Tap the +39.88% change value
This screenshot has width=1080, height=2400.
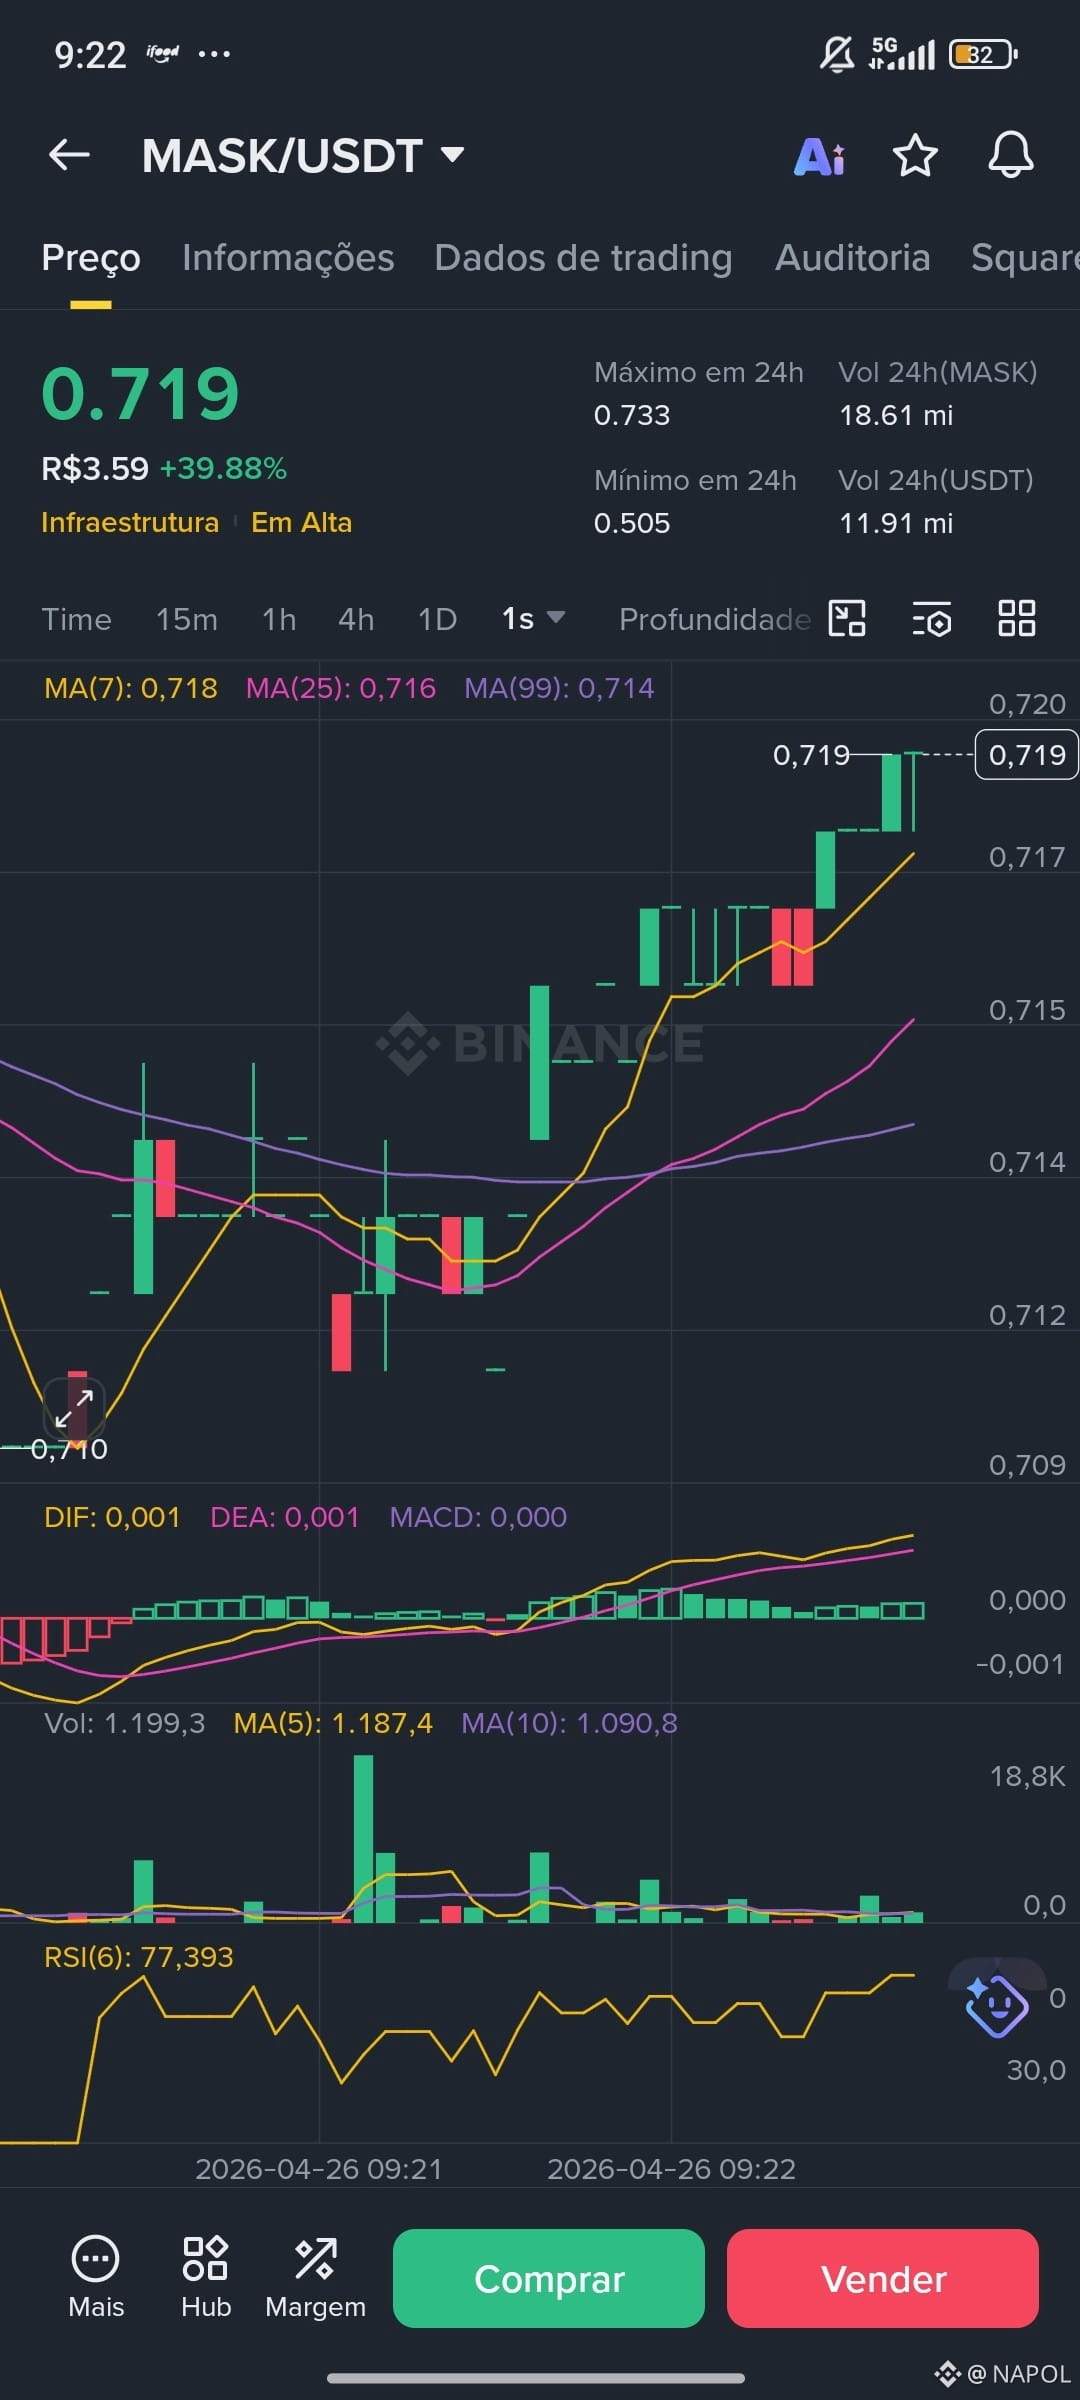point(223,468)
